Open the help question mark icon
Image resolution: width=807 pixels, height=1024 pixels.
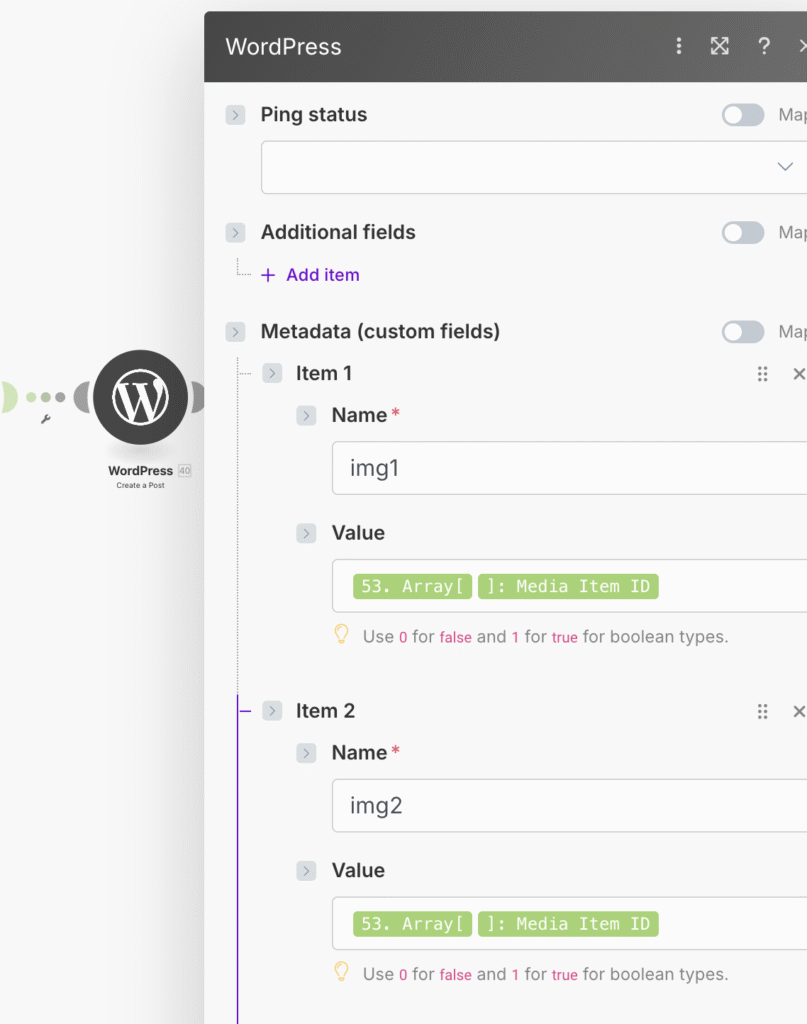(764, 46)
